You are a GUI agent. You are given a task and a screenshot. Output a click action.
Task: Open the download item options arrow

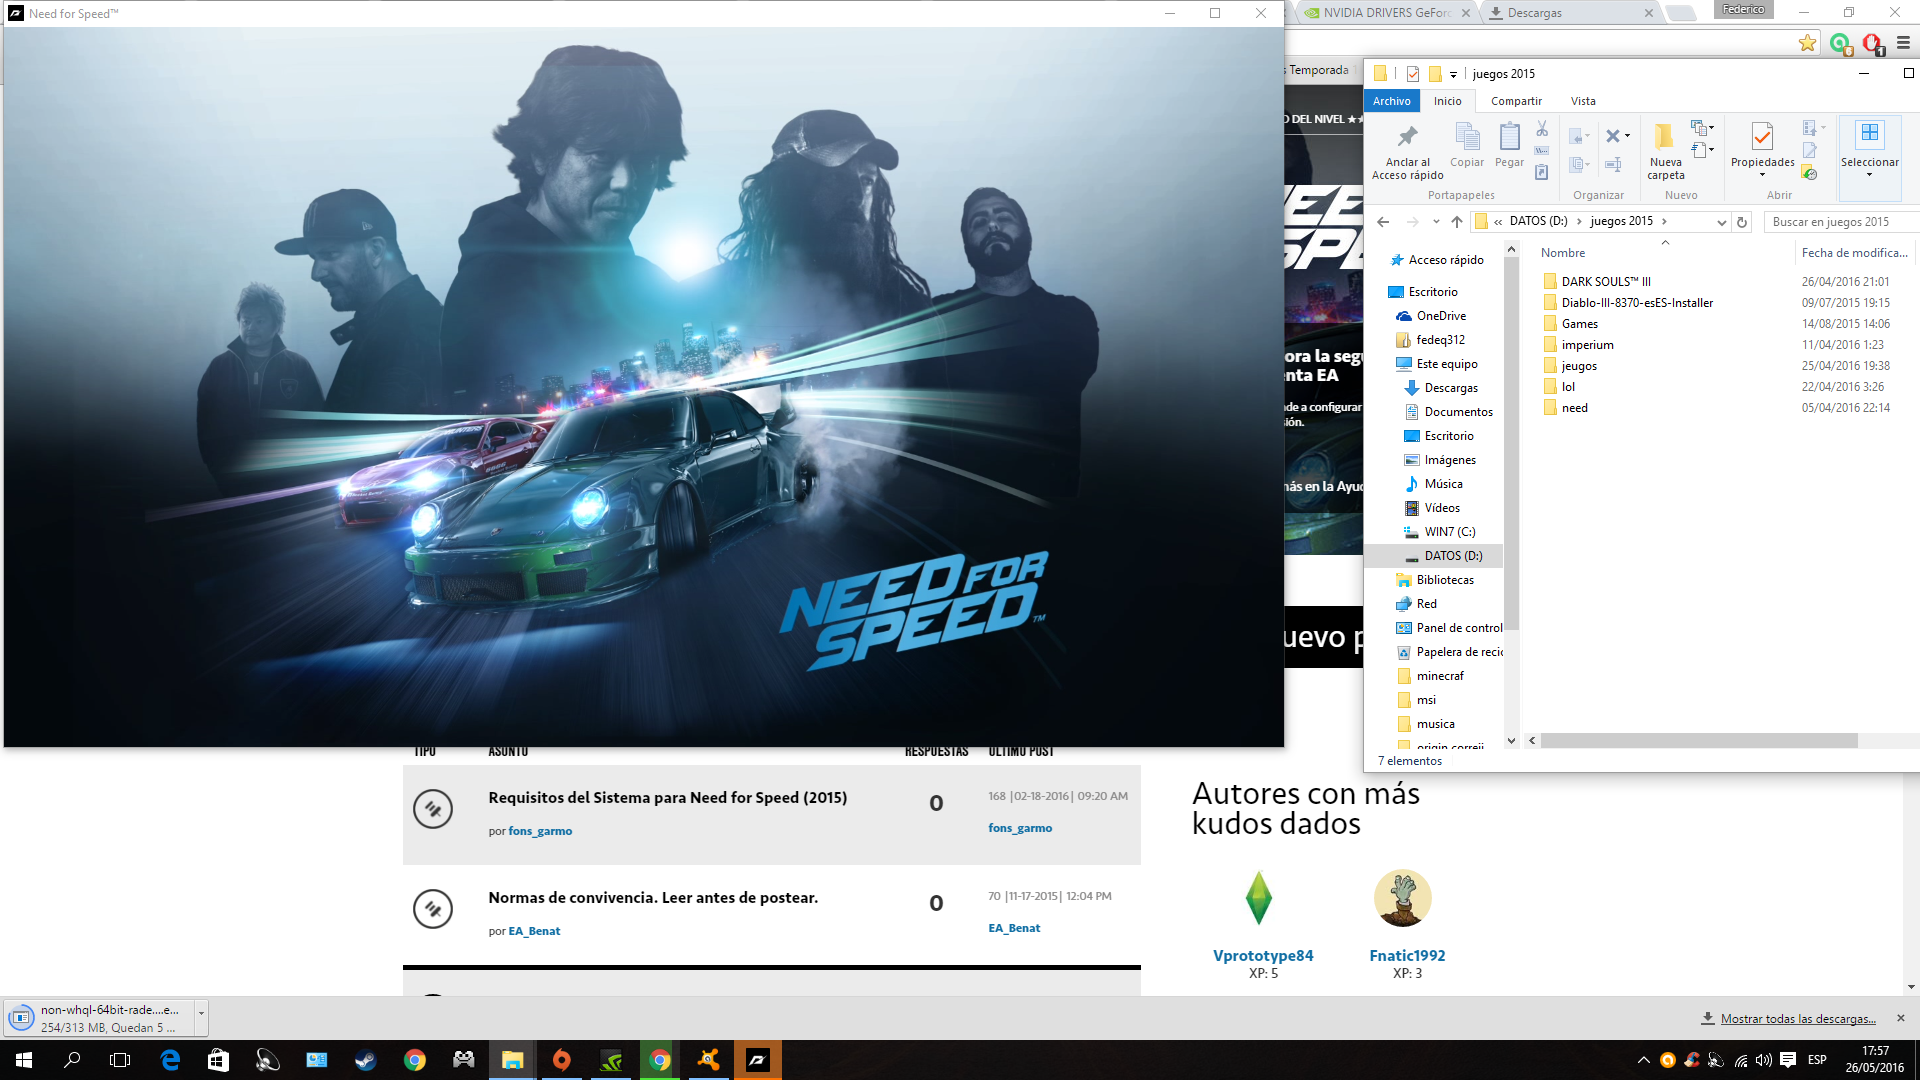201,1013
